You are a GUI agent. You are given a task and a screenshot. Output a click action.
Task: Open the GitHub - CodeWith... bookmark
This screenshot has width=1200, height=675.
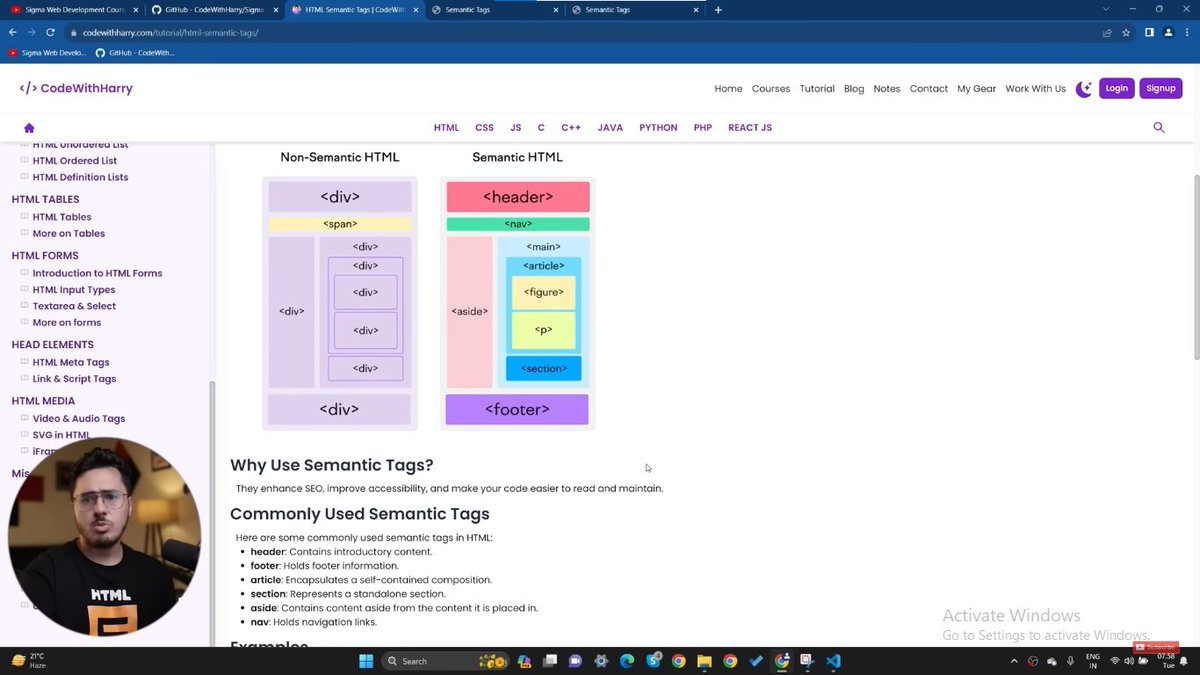(134, 52)
